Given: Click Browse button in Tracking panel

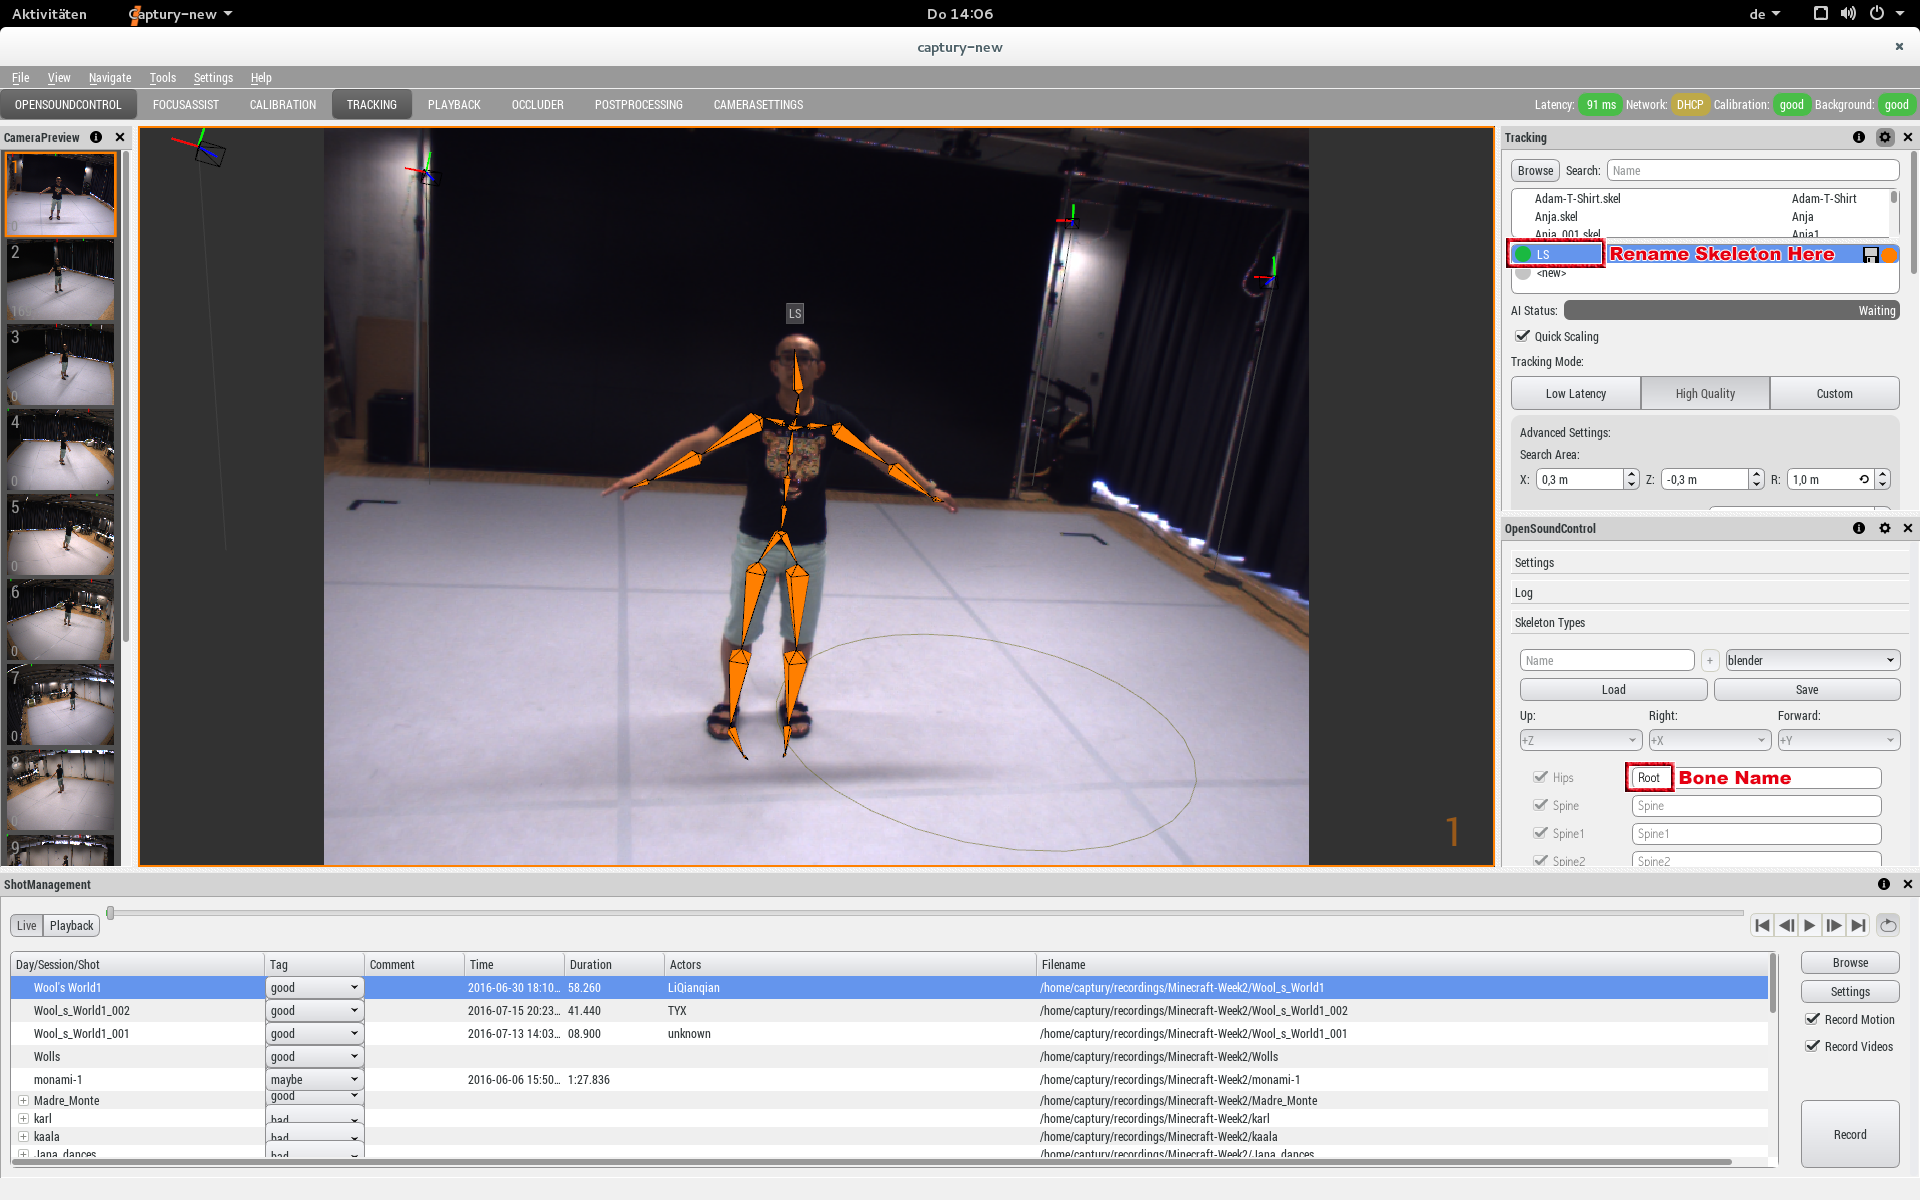Looking at the screenshot, I should (x=1535, y=170).
